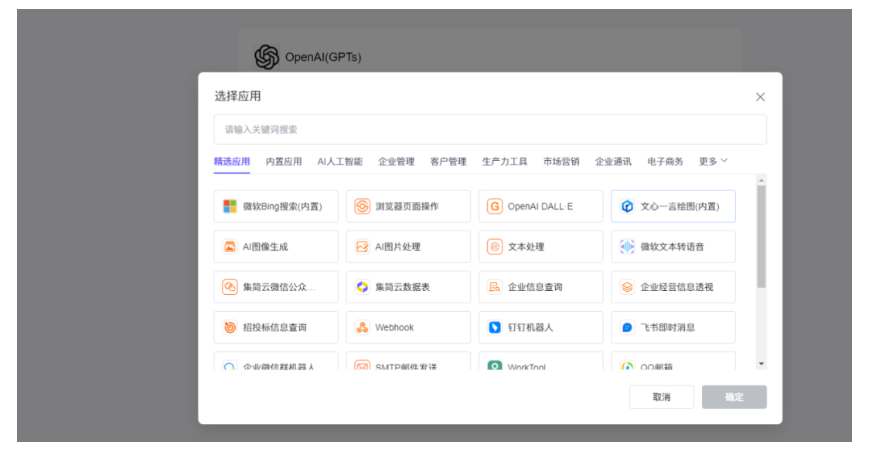Click the 取消 button
871x457 pixels.
(x=661, y=397)
